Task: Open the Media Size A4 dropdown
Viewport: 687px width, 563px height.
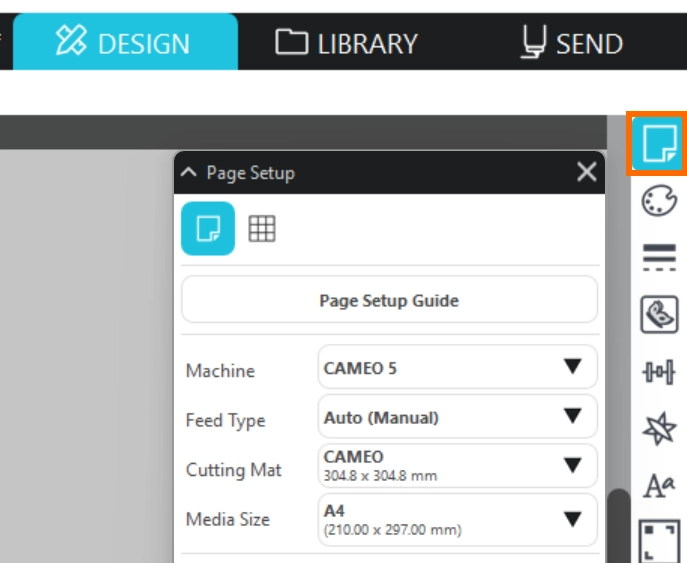Action: [x=457, y=519]
